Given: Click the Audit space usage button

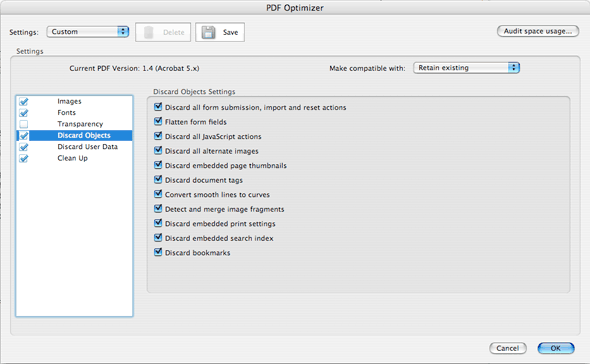Looking at the screenshot, I should click(x=538, y=31).
